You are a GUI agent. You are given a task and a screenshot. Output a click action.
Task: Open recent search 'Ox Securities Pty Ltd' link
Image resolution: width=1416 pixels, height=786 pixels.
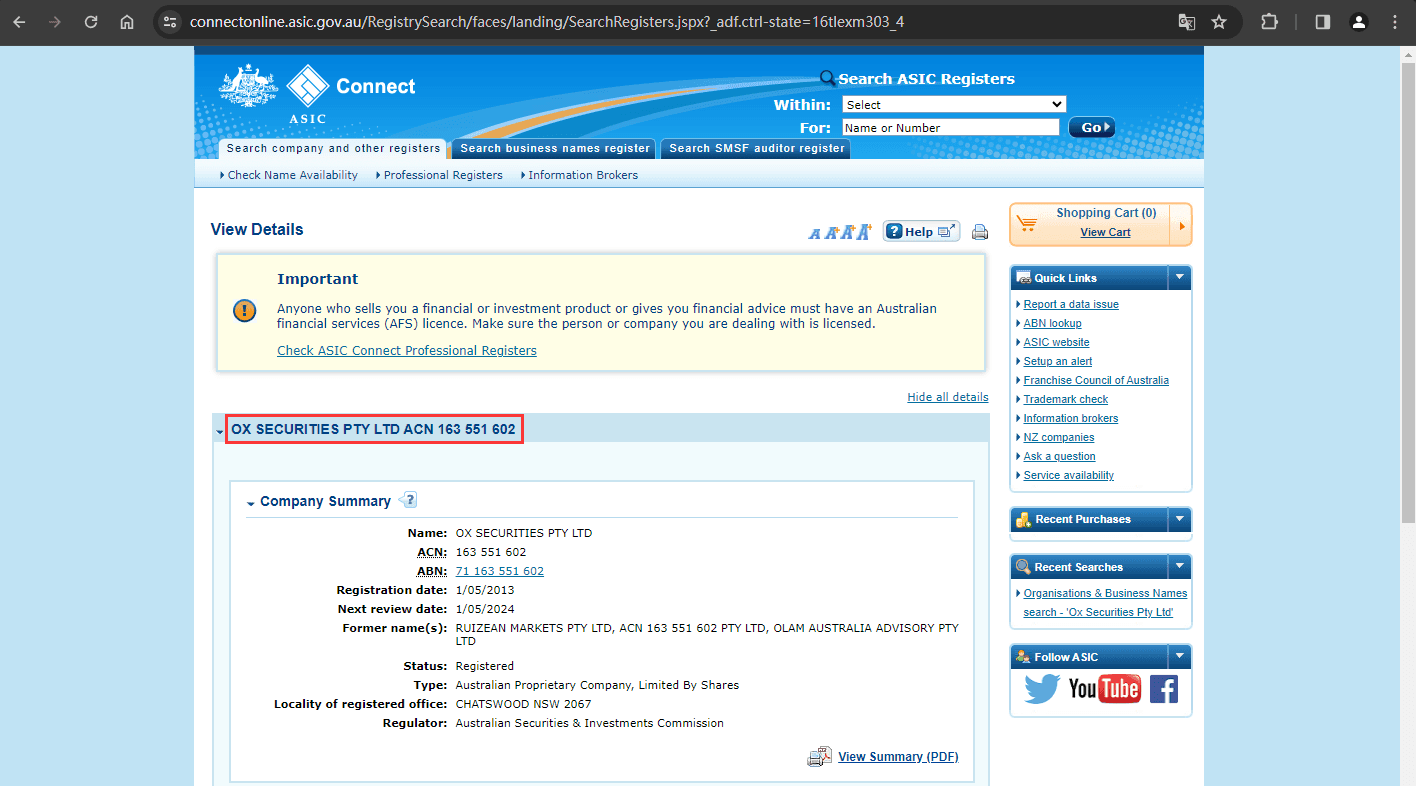(1105, 602)
